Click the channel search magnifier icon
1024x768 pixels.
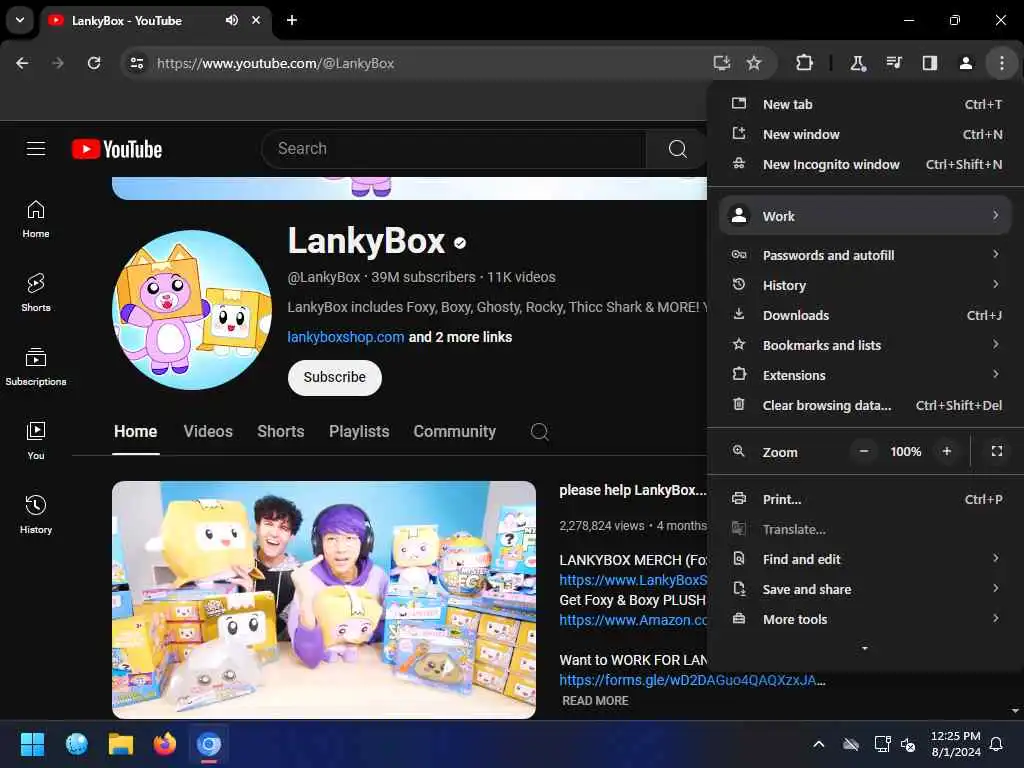coord(539,431)
